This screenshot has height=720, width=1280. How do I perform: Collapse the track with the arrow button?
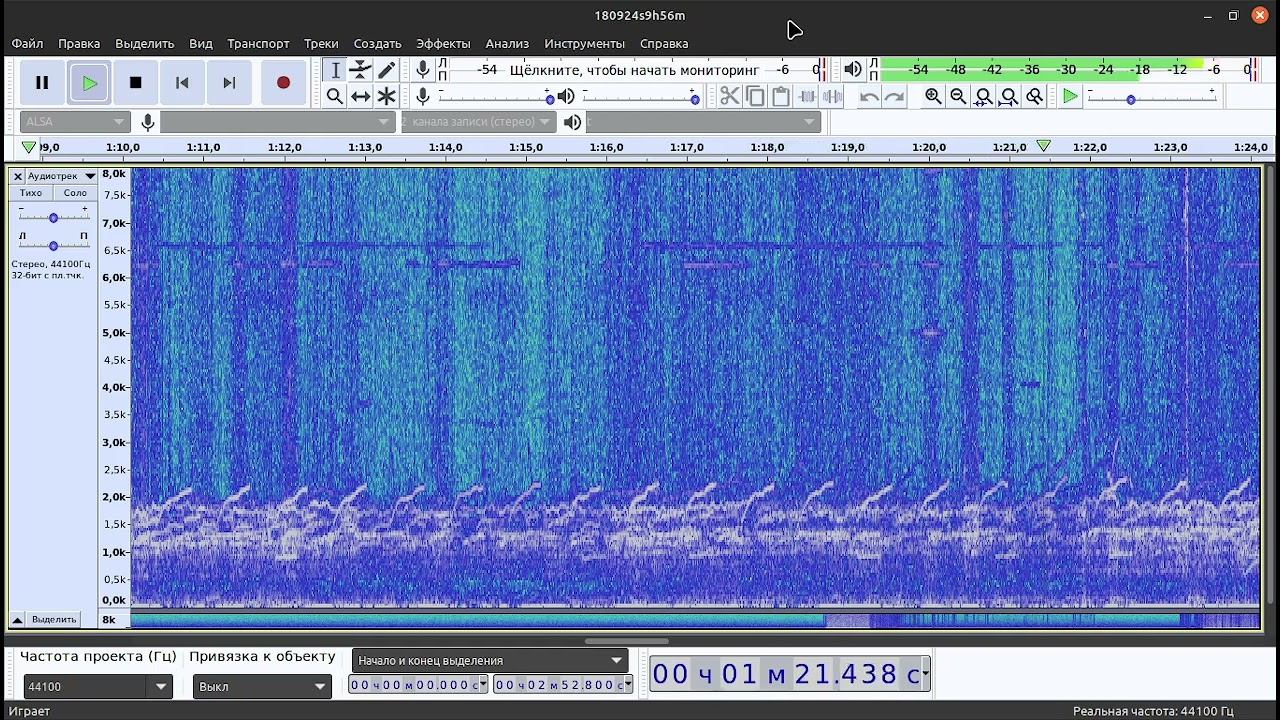[17, 619]
